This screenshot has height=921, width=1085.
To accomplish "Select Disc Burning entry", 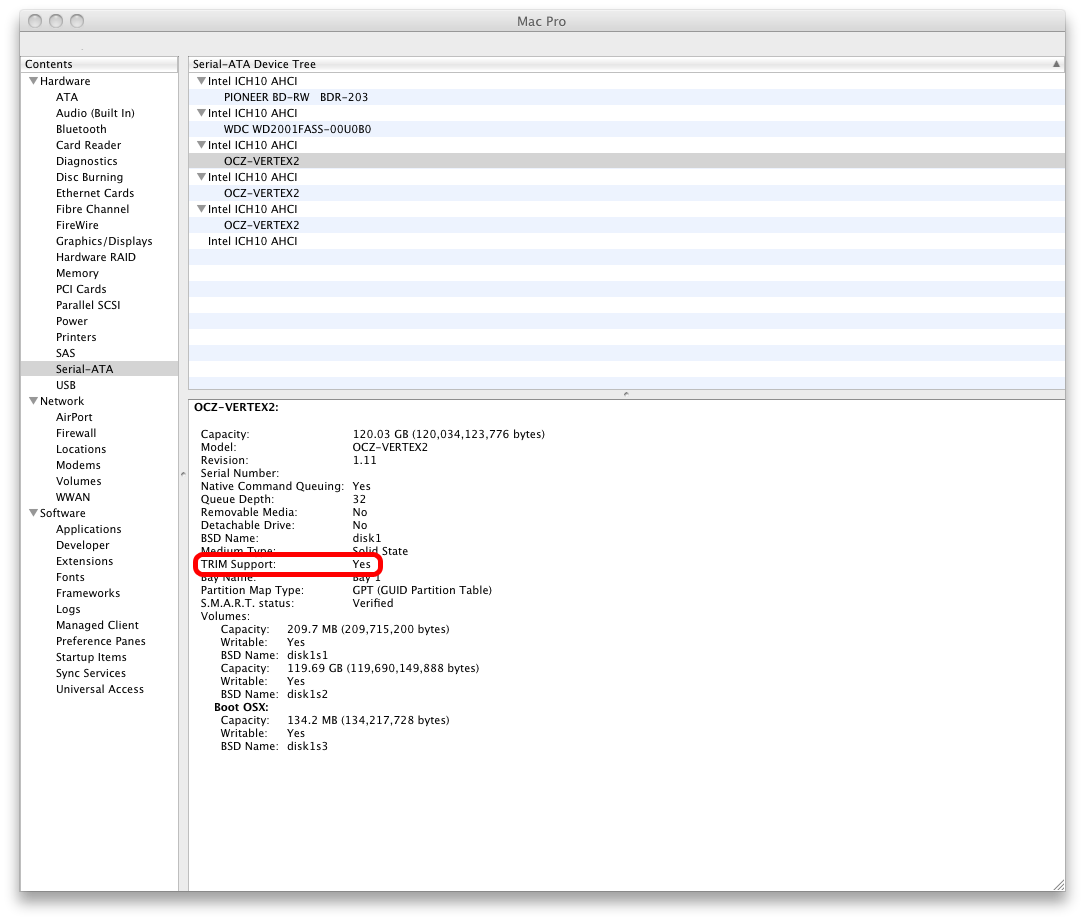I will click(x=89, y=176).
